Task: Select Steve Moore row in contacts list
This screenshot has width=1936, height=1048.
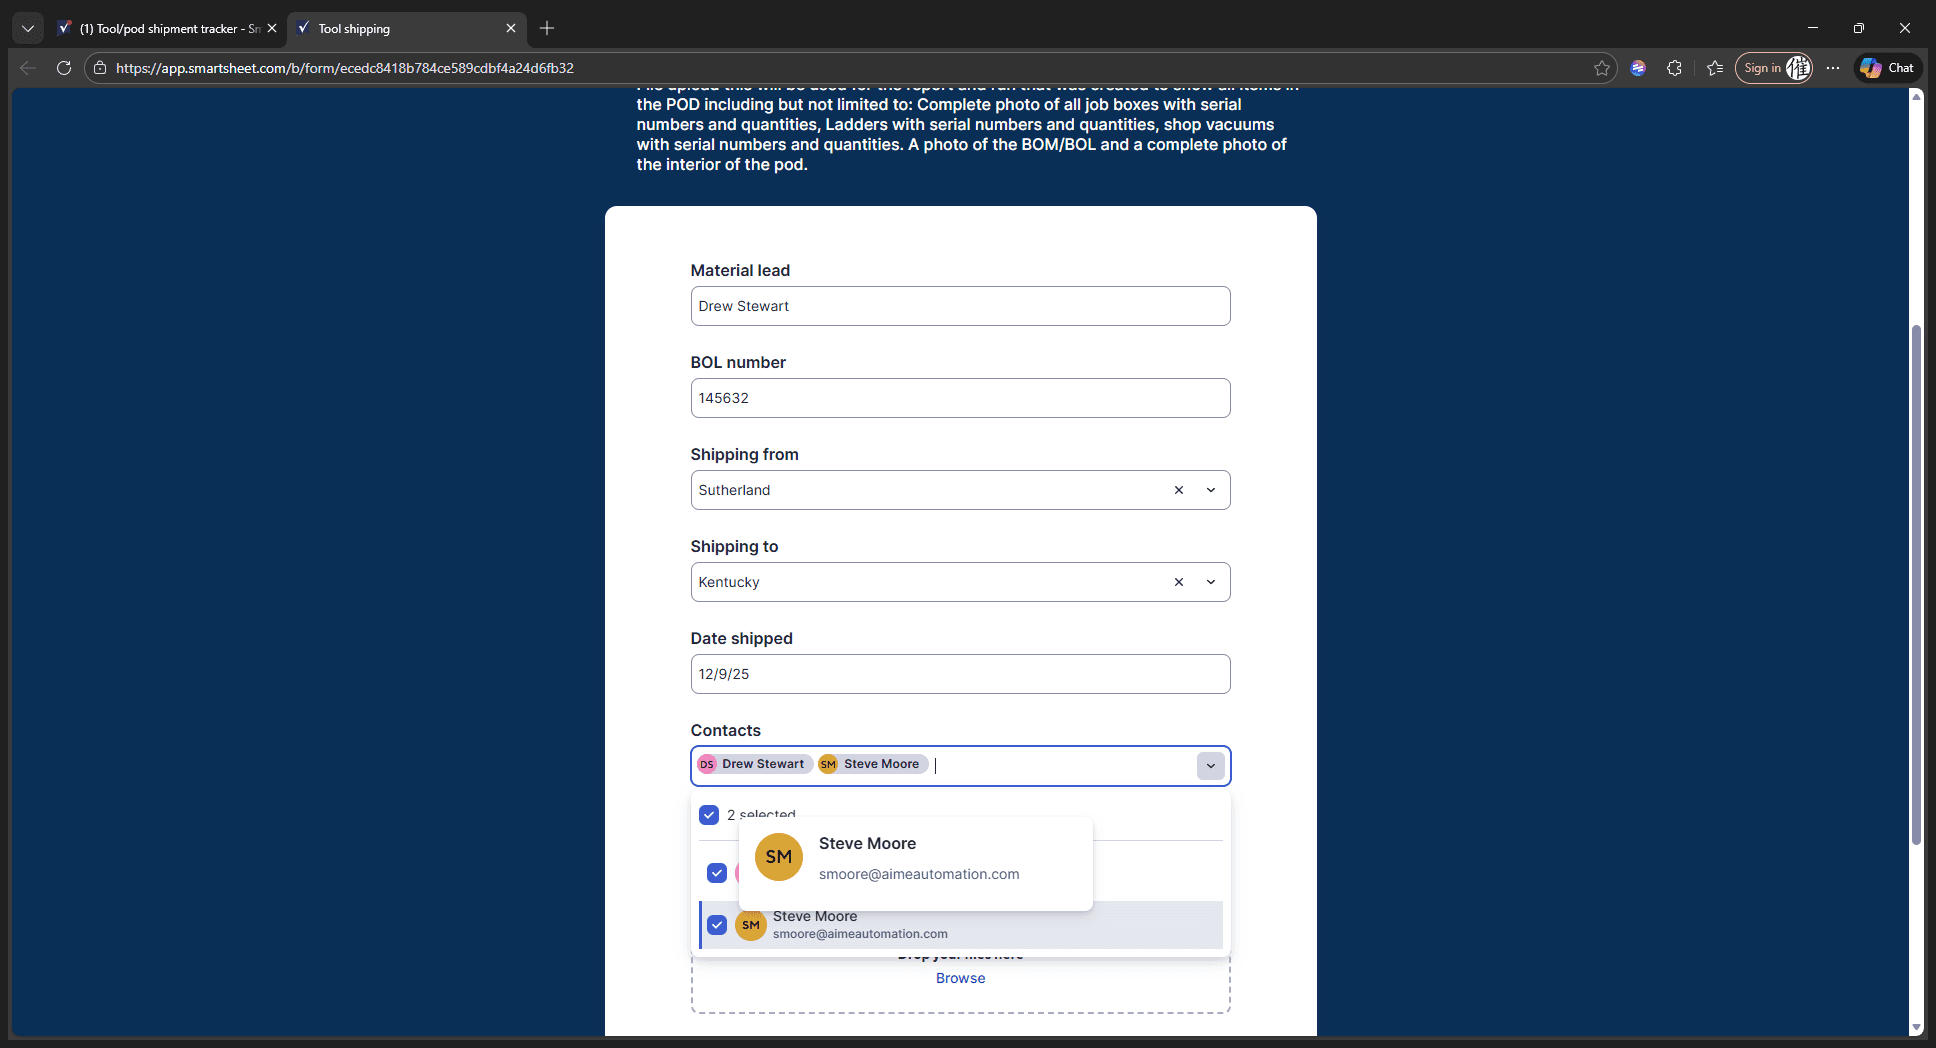Action: coord(961,925)
